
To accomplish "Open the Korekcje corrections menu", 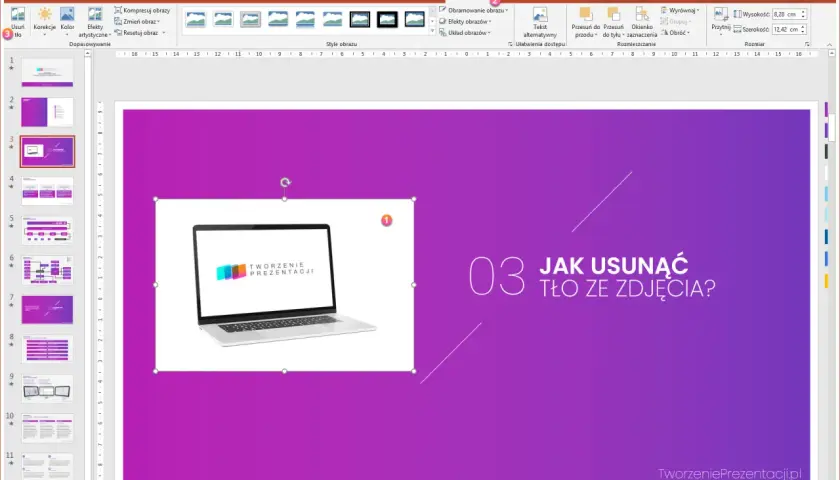I will click(44, 21).
